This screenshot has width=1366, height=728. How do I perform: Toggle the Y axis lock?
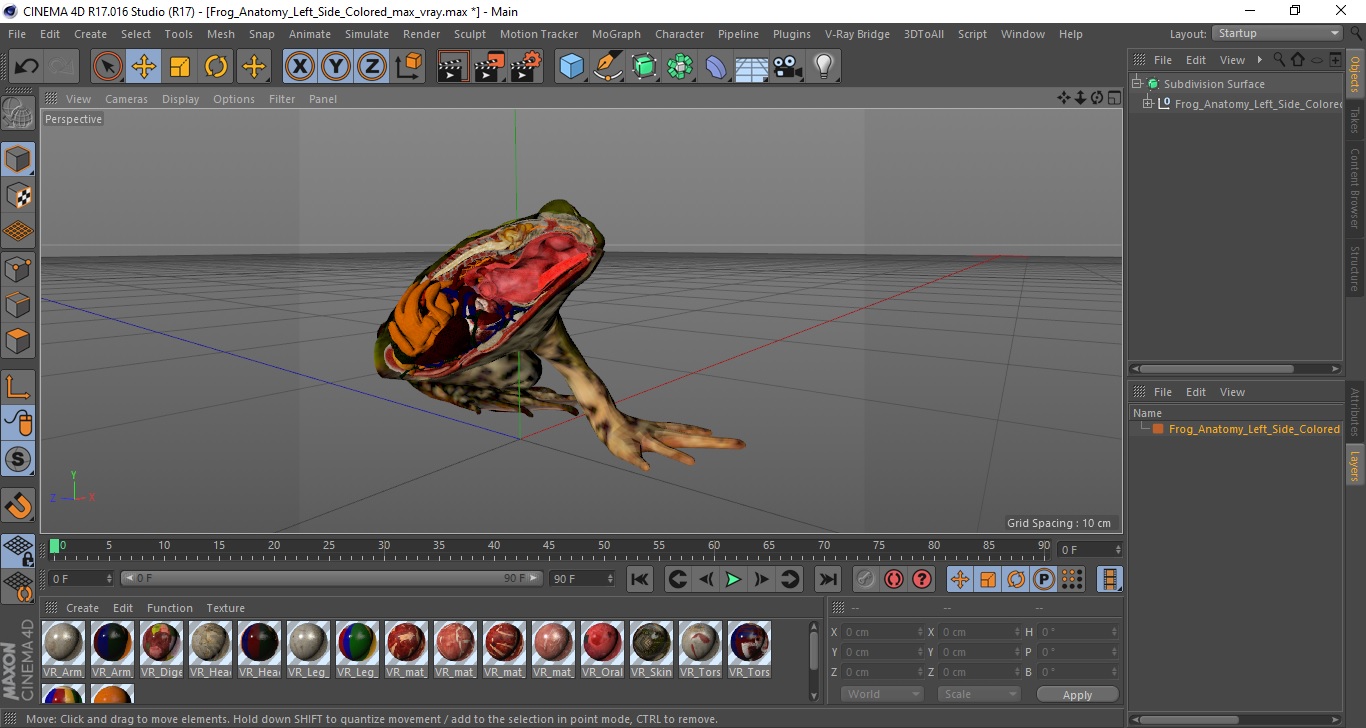[x=336, y=67]
